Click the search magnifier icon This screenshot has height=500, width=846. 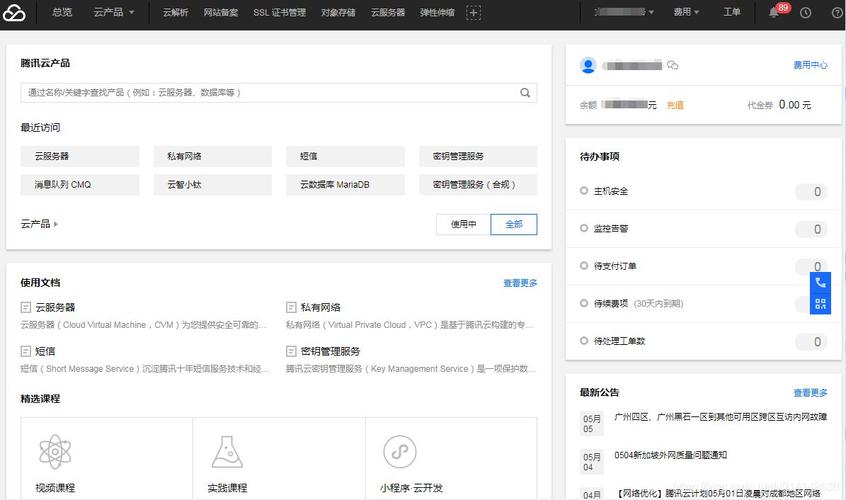525,93
